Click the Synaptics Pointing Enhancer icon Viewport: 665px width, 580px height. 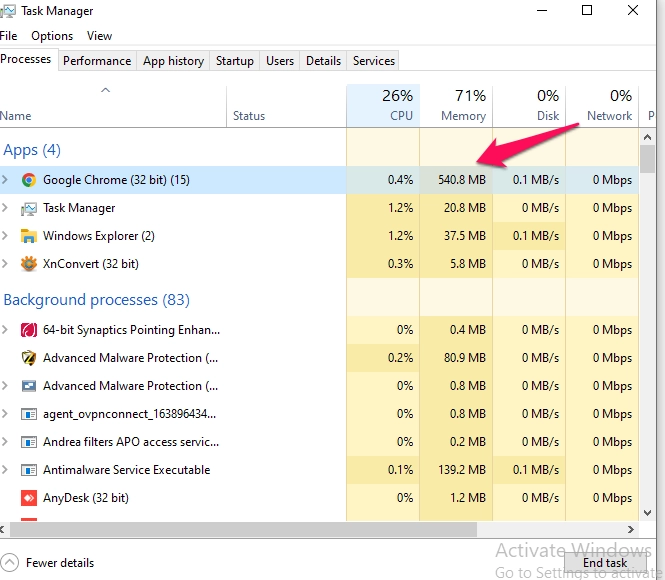[x=29, y=330]
